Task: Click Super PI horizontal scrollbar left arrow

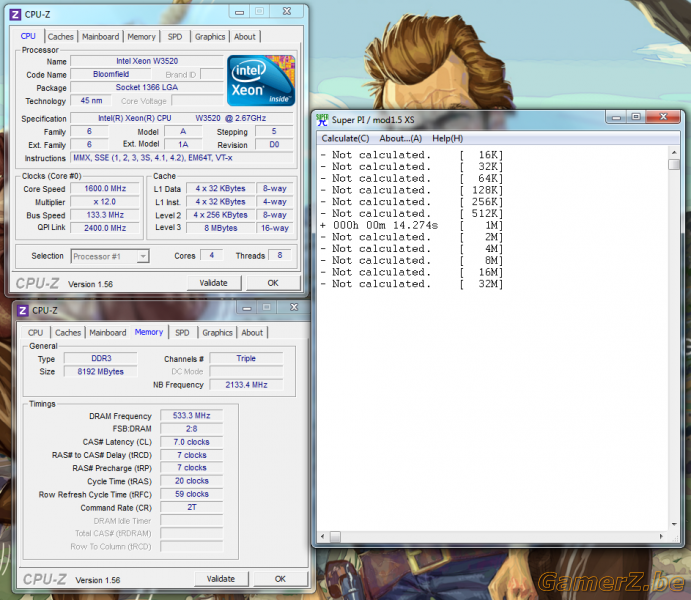Action: [323, 537]
